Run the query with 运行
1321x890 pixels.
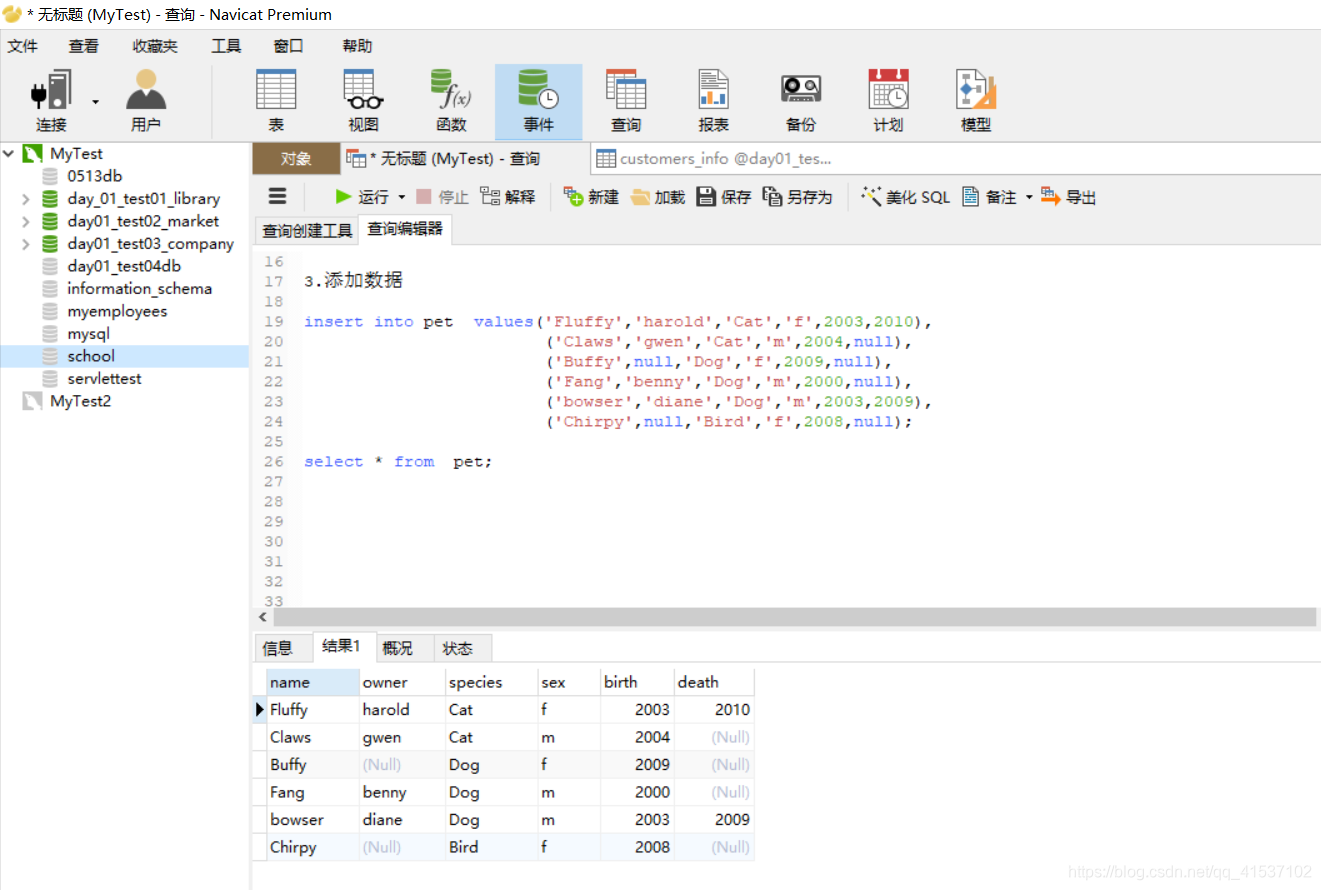(x=362, y=197)
